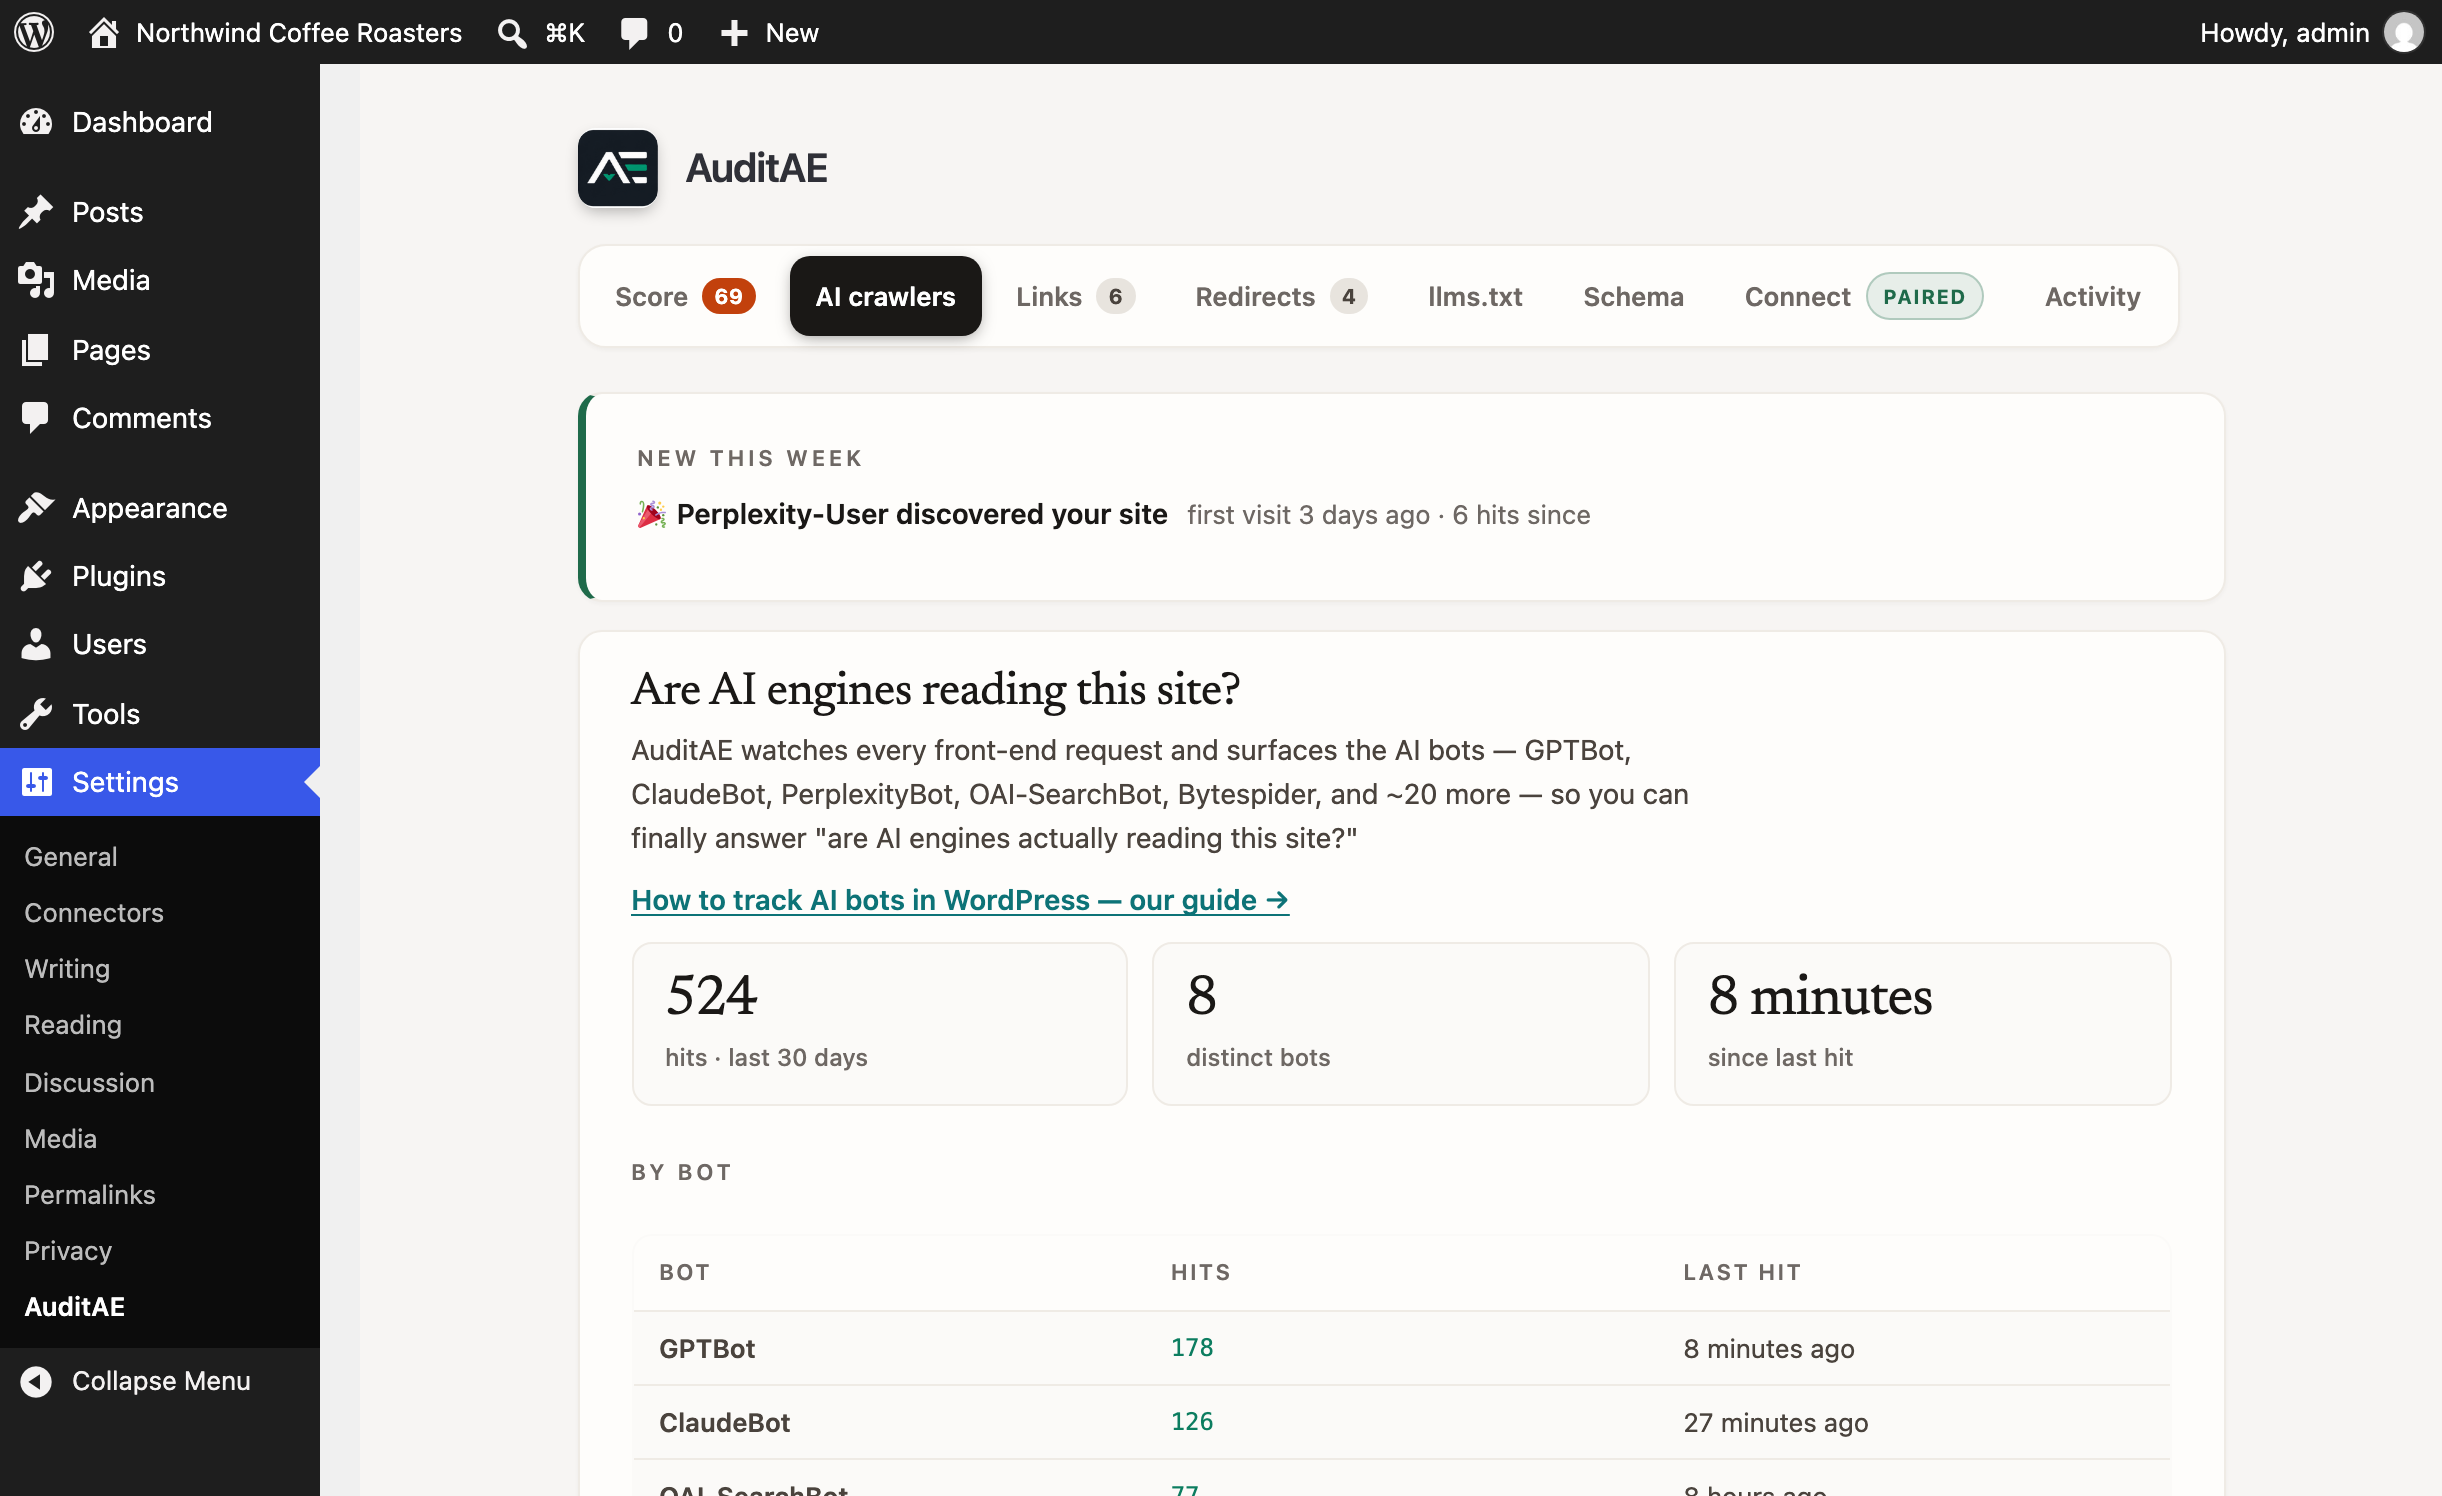Switch to the Score tab
The width and height of the screenshot is (2442, 1496).
685,296
